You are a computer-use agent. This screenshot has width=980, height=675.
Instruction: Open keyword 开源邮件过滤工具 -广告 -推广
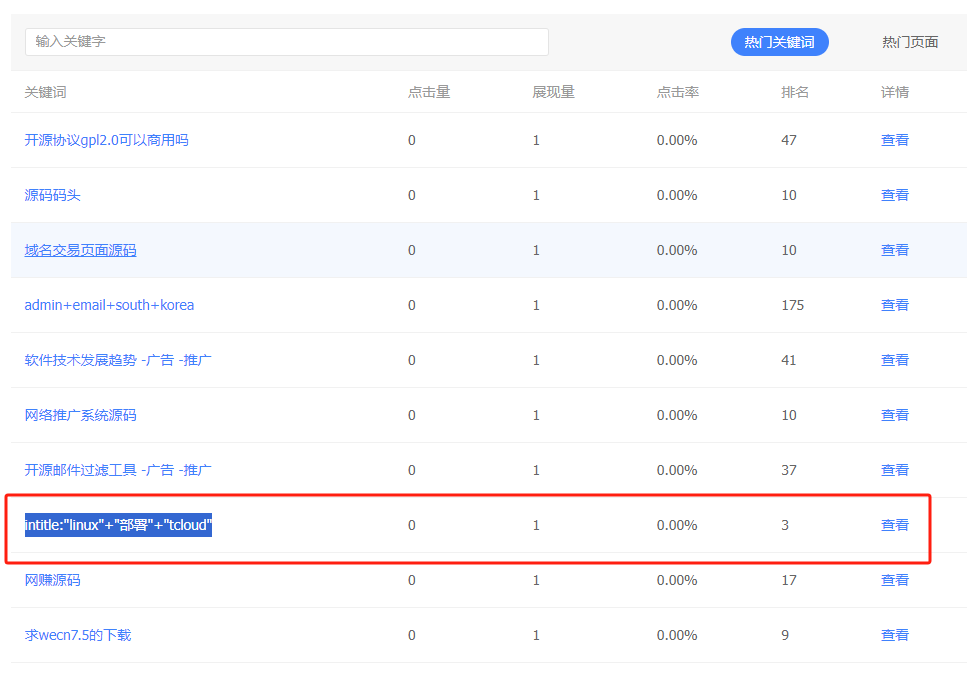click(118, 470)
